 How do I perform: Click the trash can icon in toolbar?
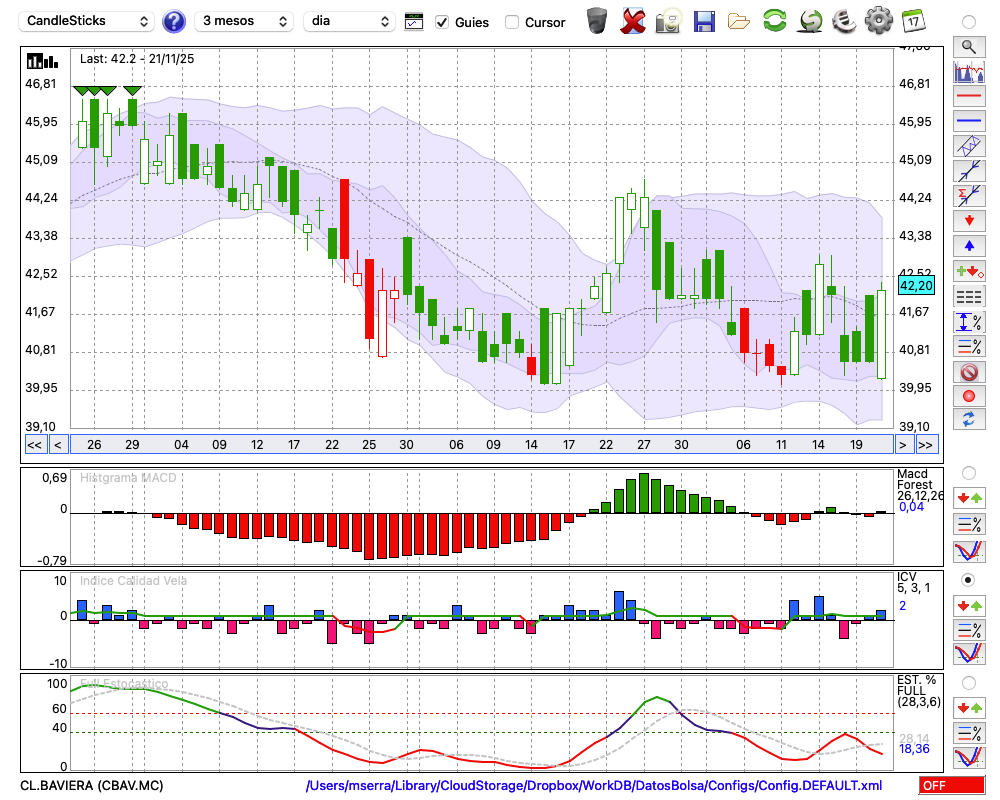(597, 21)
